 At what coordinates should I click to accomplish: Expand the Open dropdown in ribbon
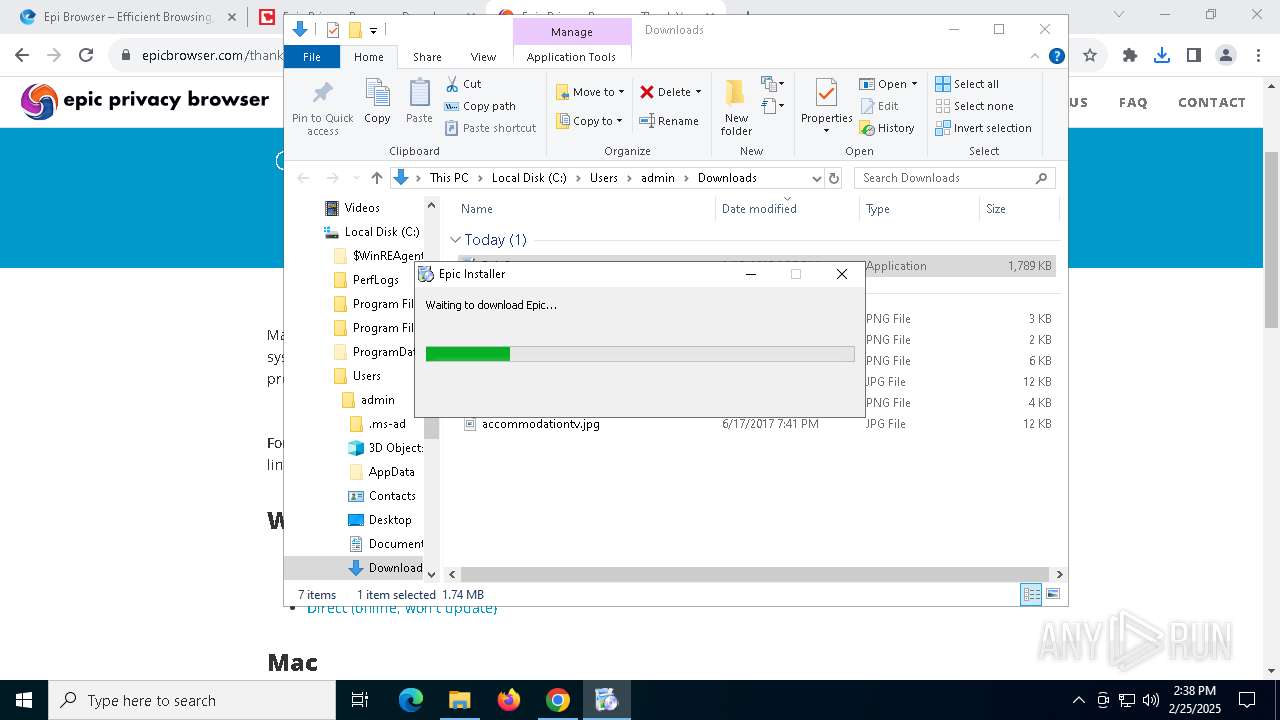click(x=913, y=84)
